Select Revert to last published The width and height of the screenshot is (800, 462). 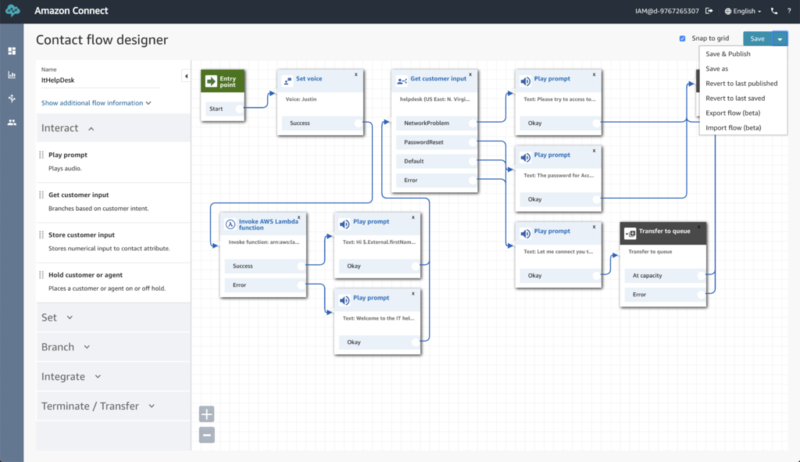tap(741, 83)
